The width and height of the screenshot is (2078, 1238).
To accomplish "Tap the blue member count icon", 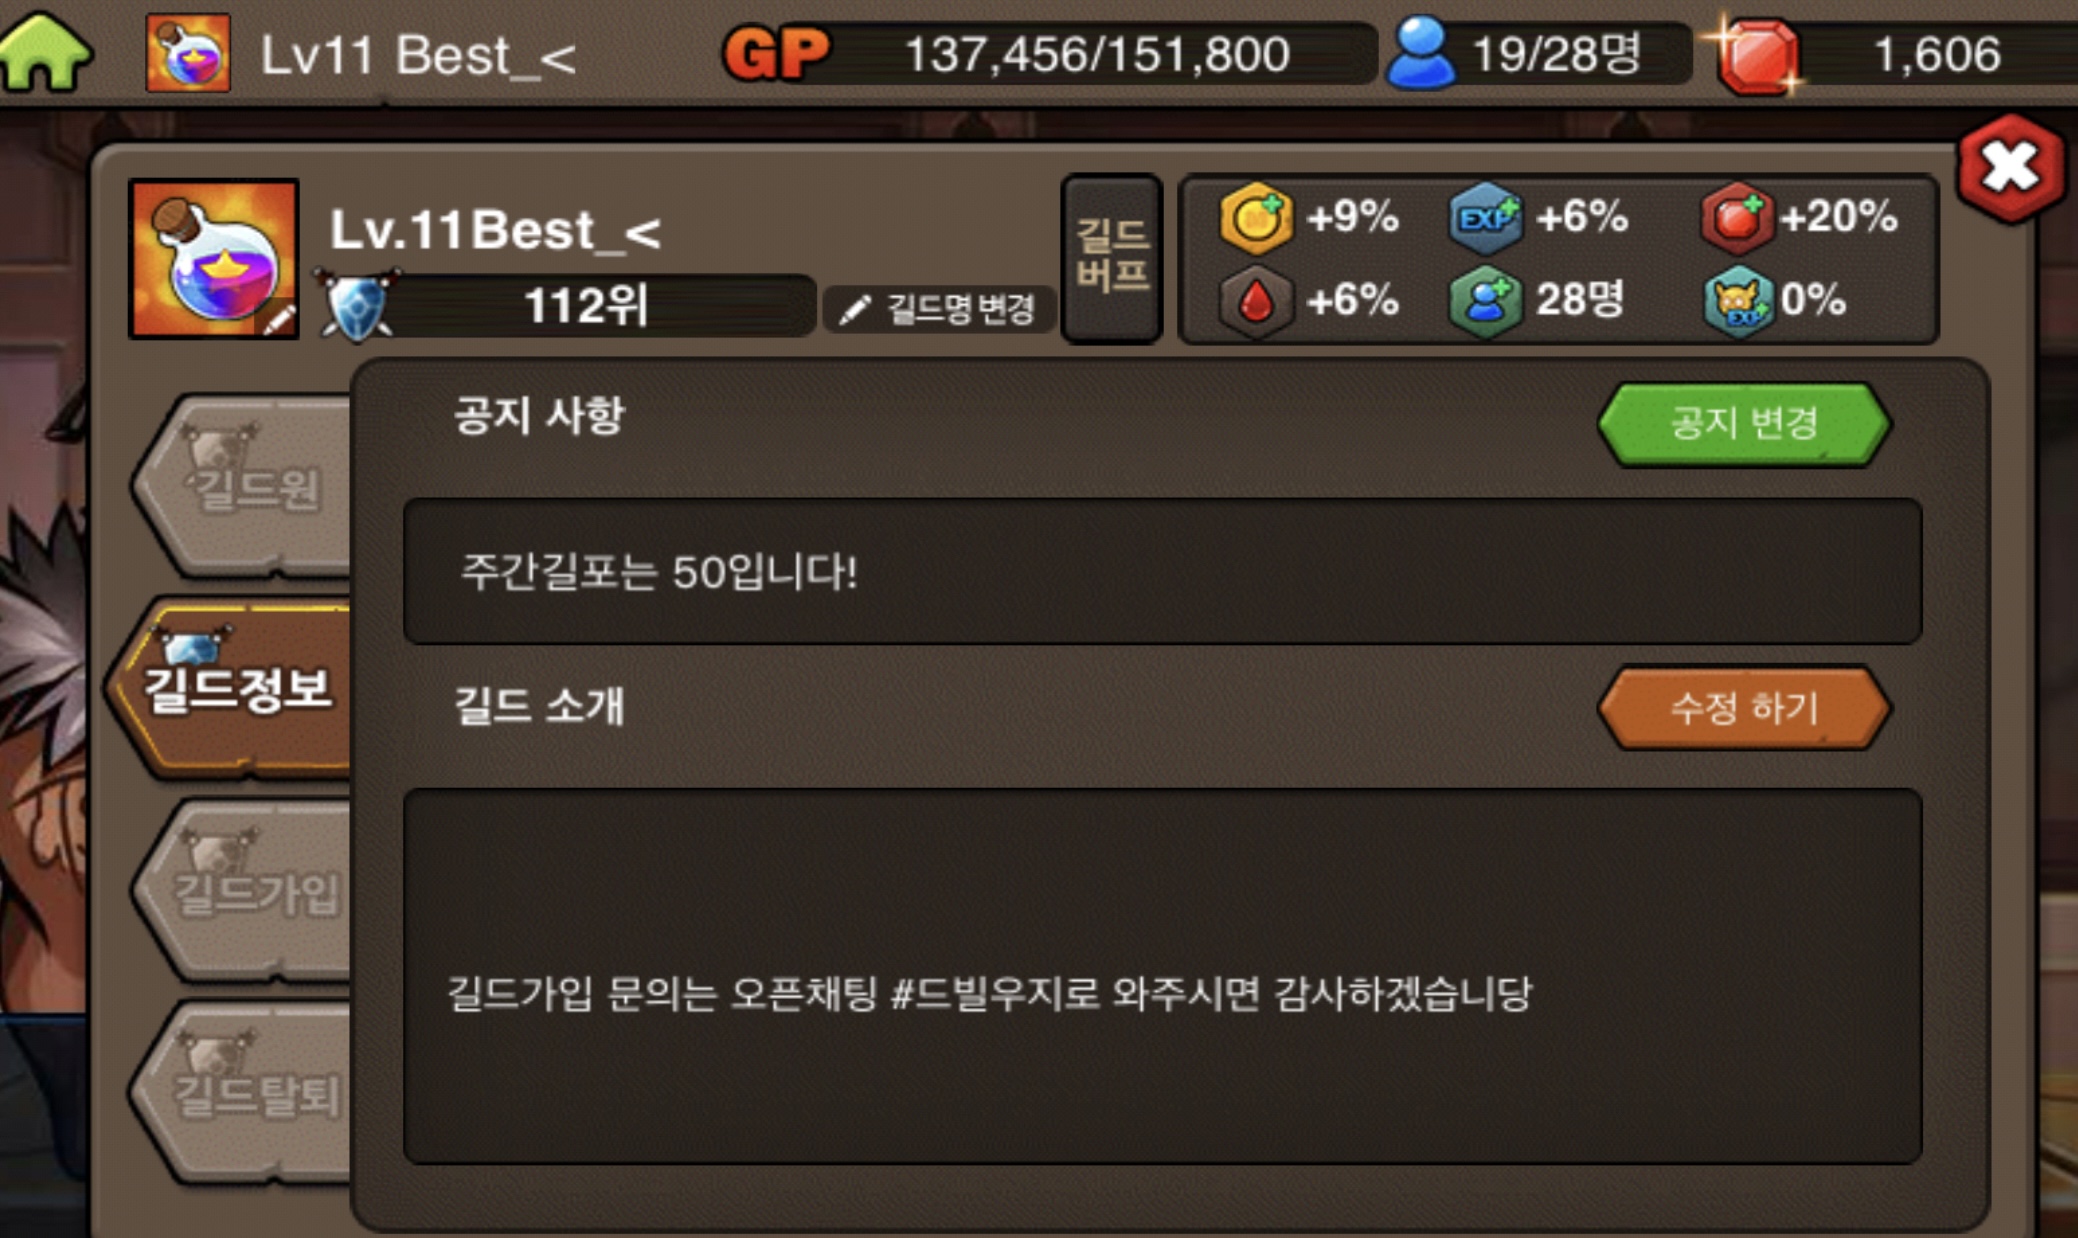I will point(1421,54).
